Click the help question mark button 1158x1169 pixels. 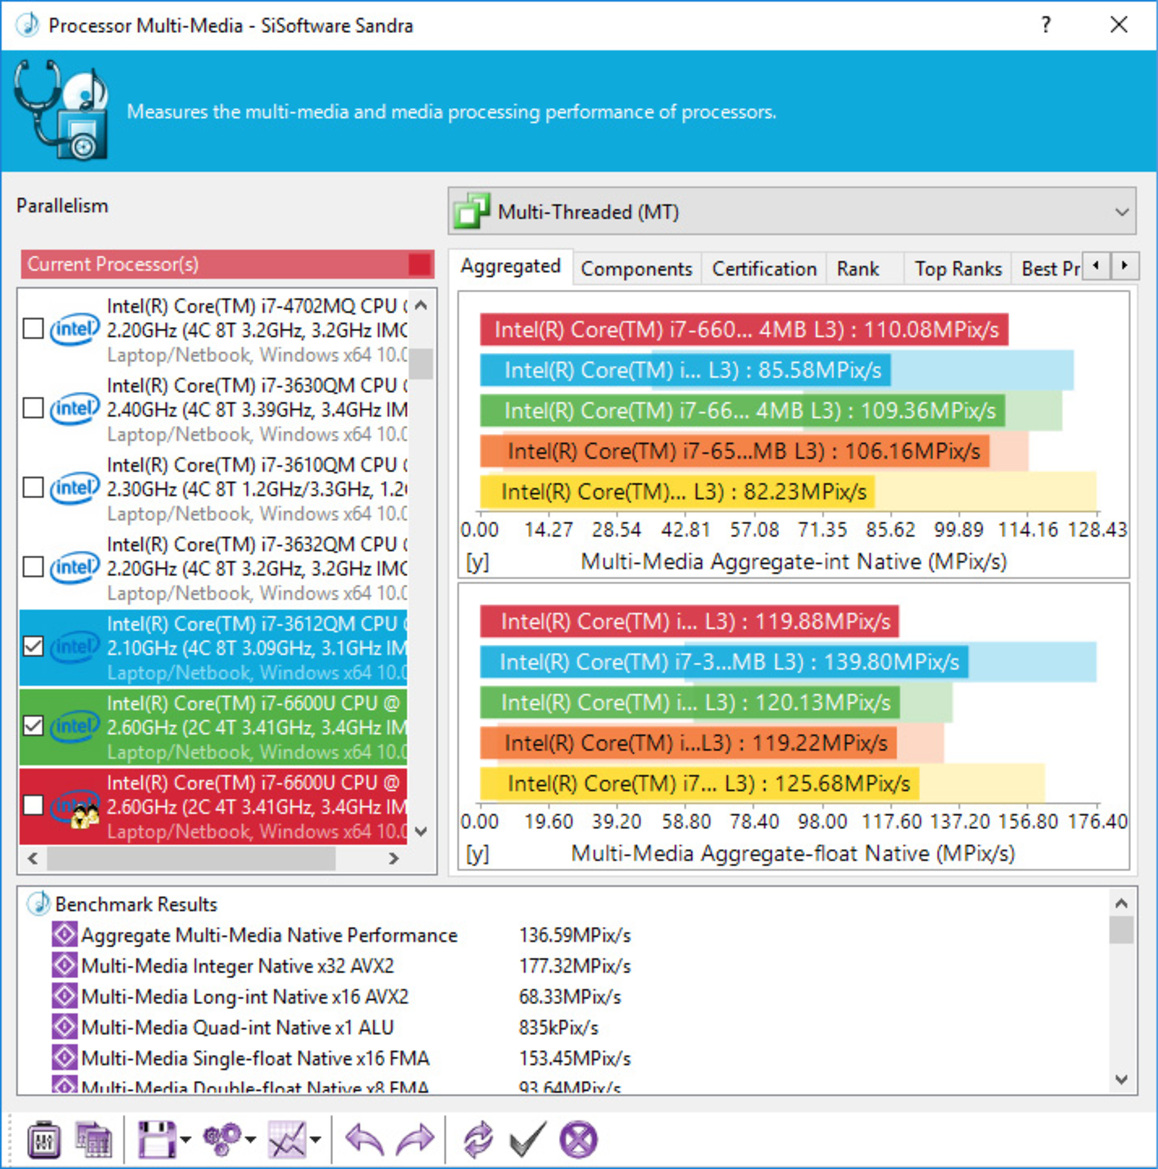[x=1046, y=25]
